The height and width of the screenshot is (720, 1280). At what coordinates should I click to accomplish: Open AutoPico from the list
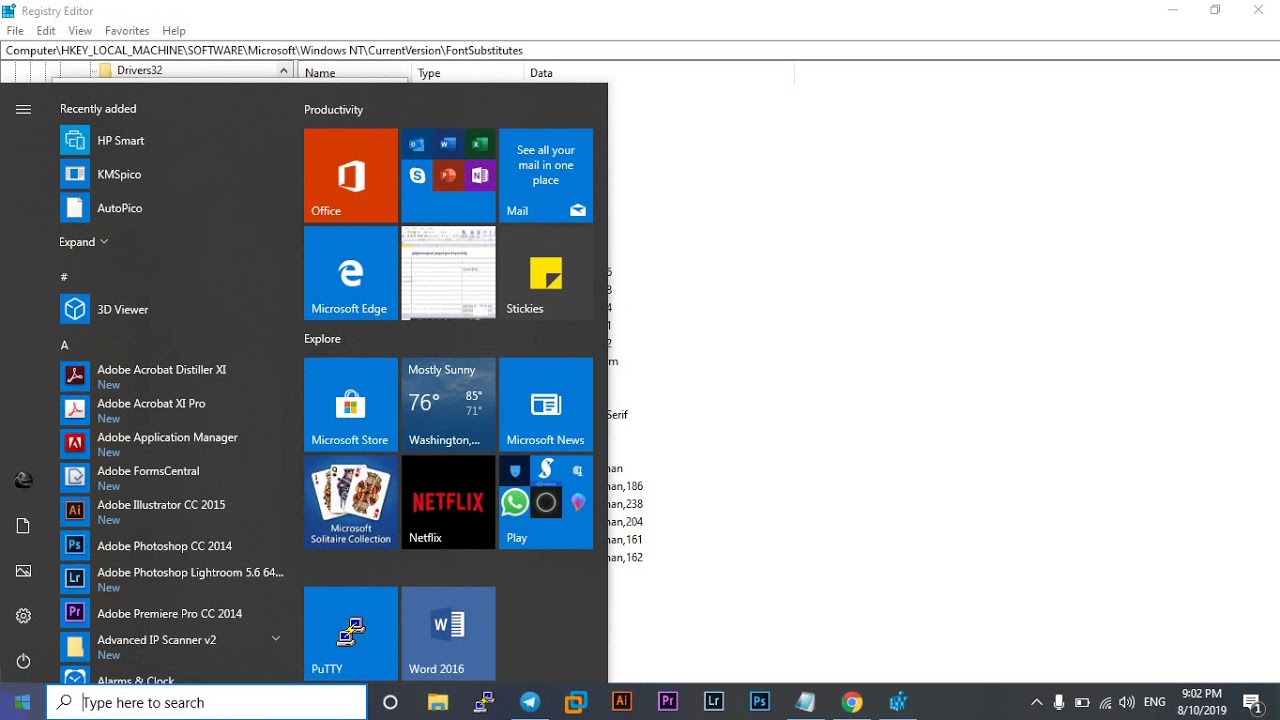click(x=172, y=208)
